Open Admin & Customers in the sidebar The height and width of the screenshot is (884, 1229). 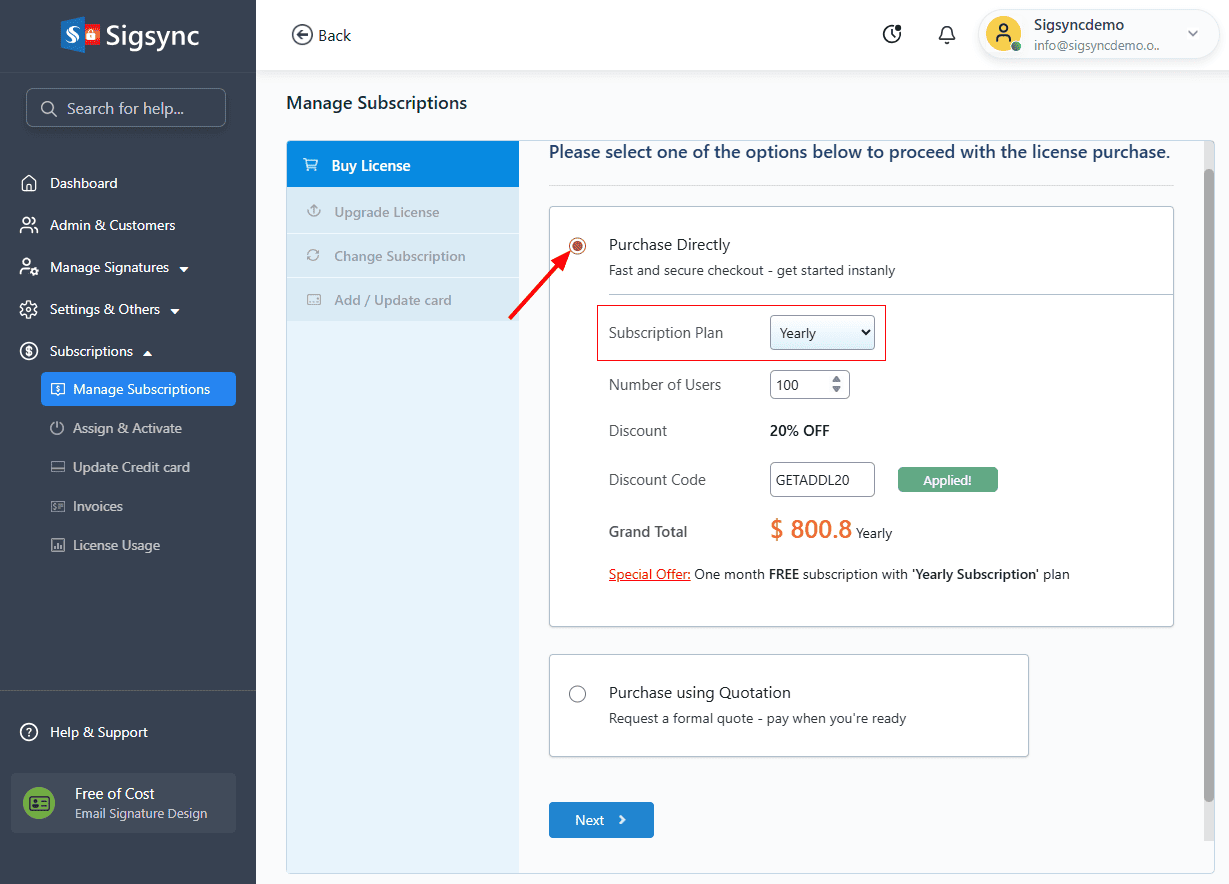112,225
